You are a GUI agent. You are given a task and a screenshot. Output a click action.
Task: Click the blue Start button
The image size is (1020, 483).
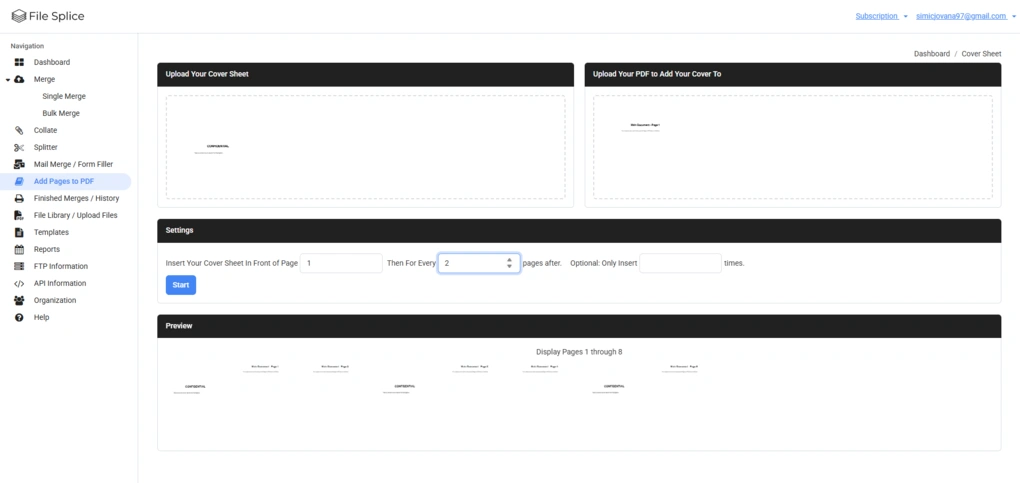point(181,285)
